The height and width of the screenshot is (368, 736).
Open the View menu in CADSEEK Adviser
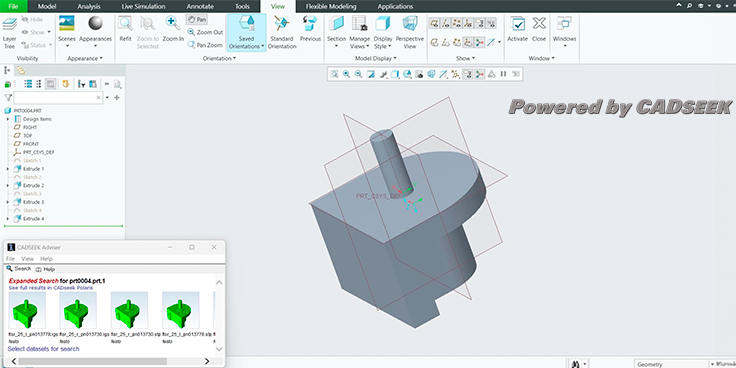pyautogui.click(x=27, y=259)
